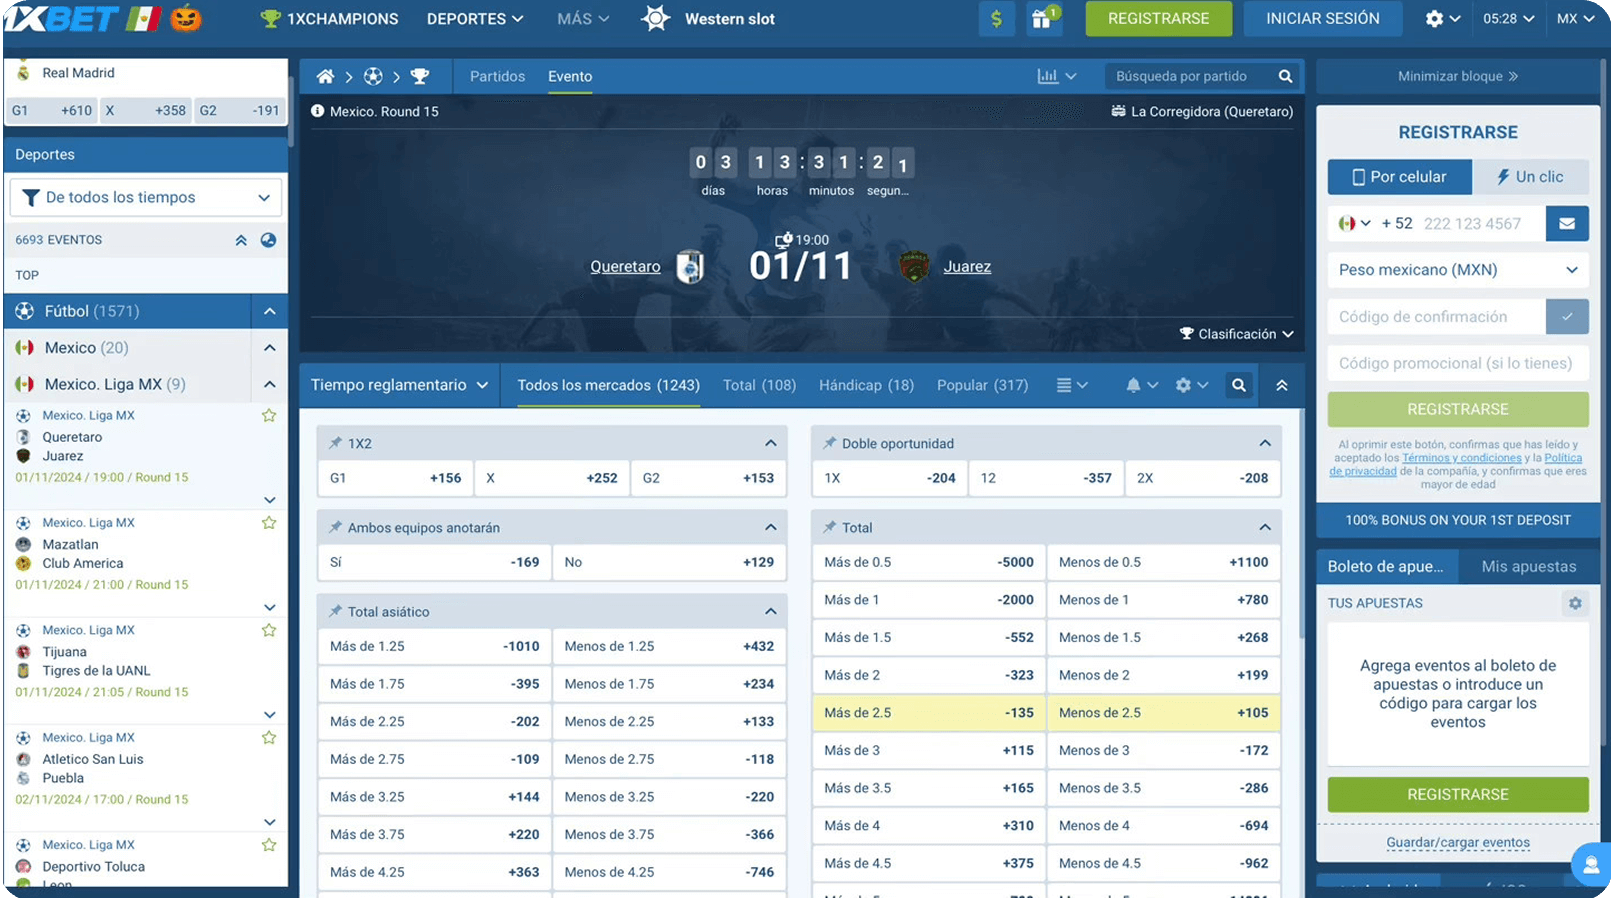Viewport: 1612px width, 900px height.
Task: Select Hándicap (18) markets tab
Action: 866,385
